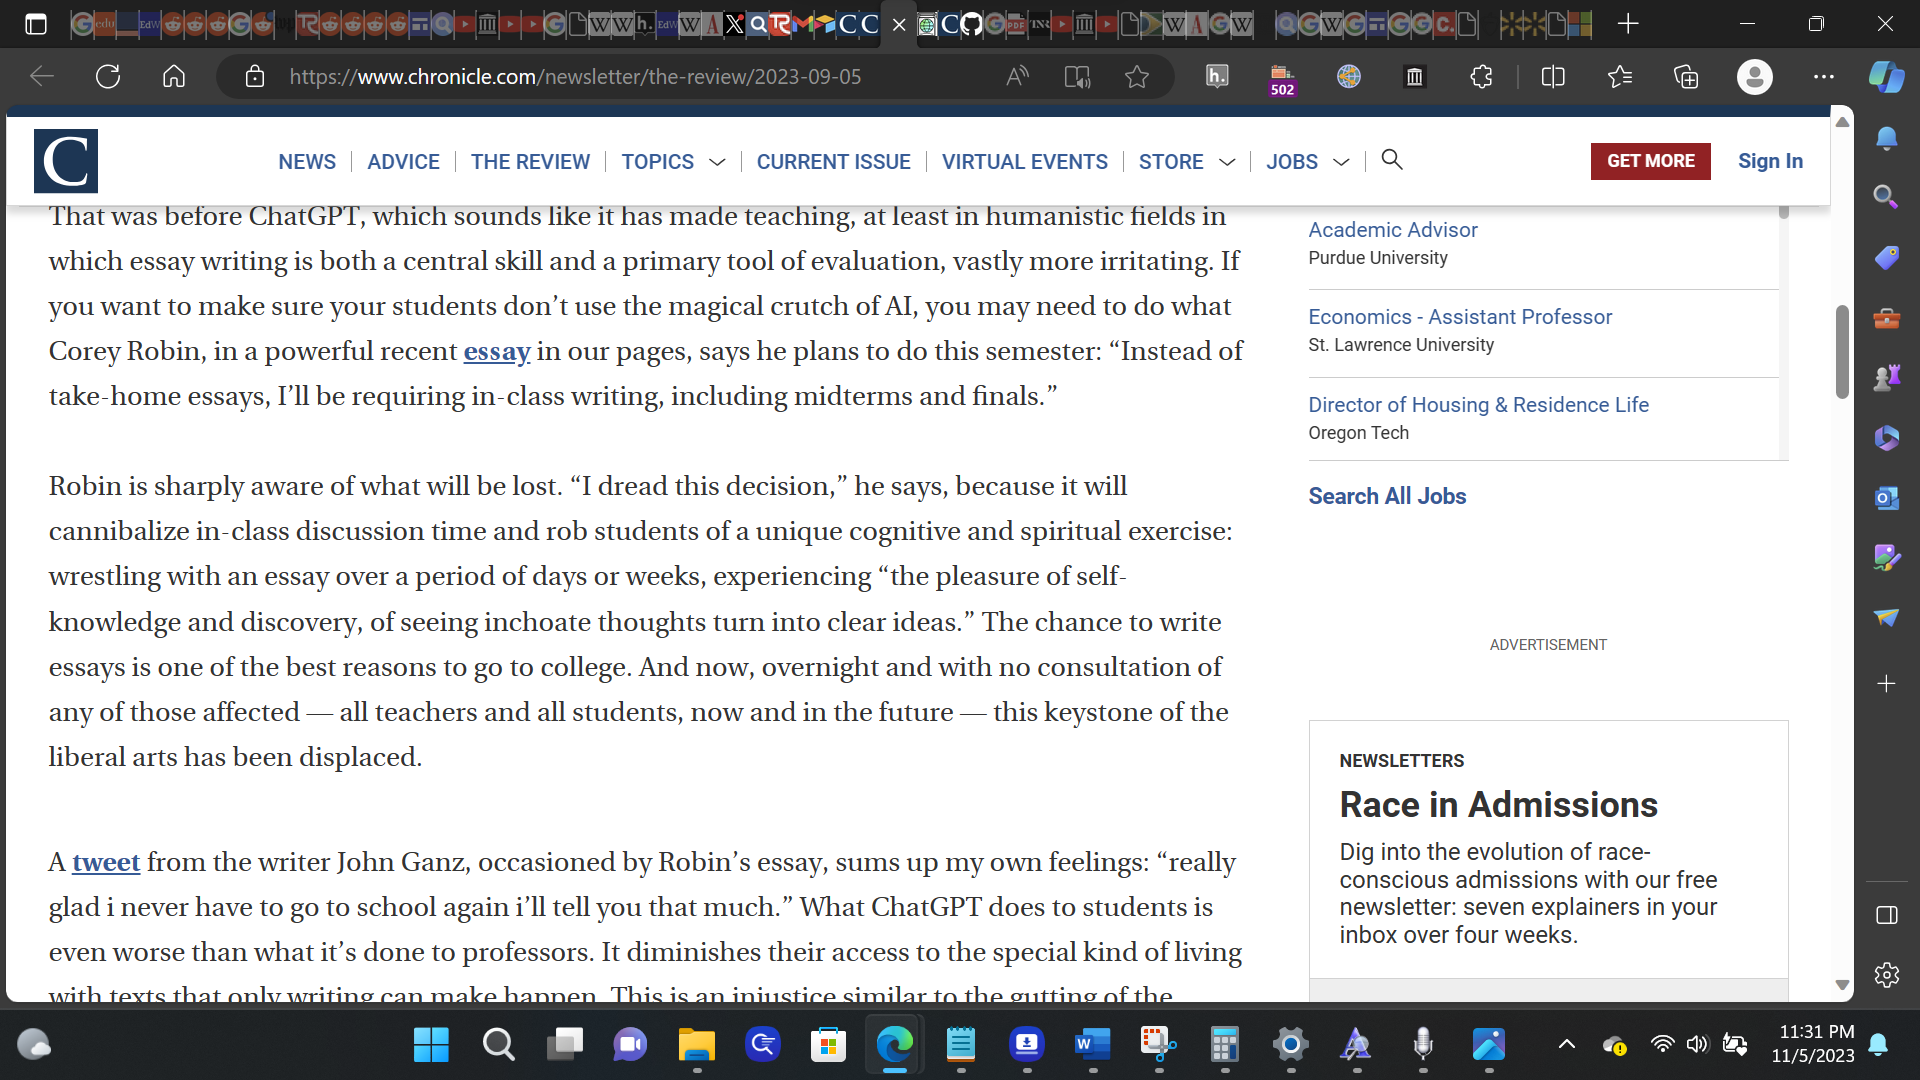
Task: Toggle split screen view button
Action: click(x=1553, y=77)
